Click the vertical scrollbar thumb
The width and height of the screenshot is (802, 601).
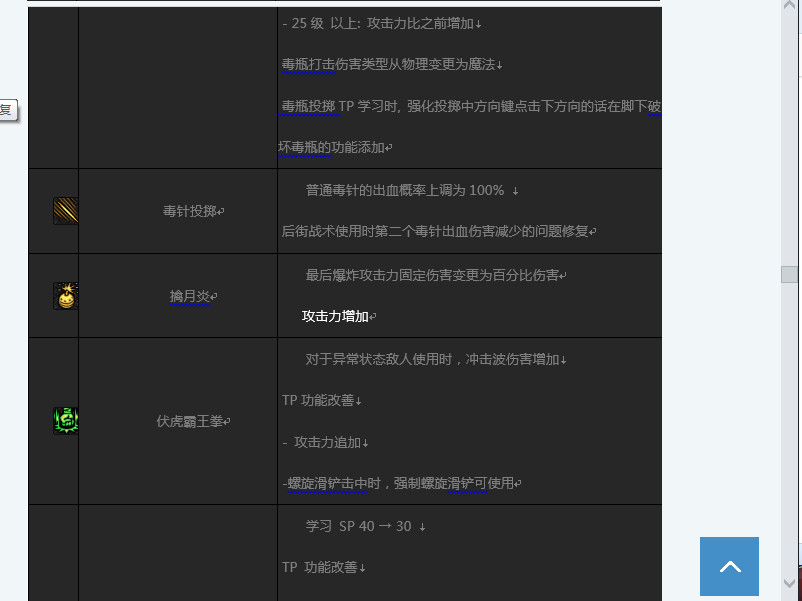pos(789,274)
